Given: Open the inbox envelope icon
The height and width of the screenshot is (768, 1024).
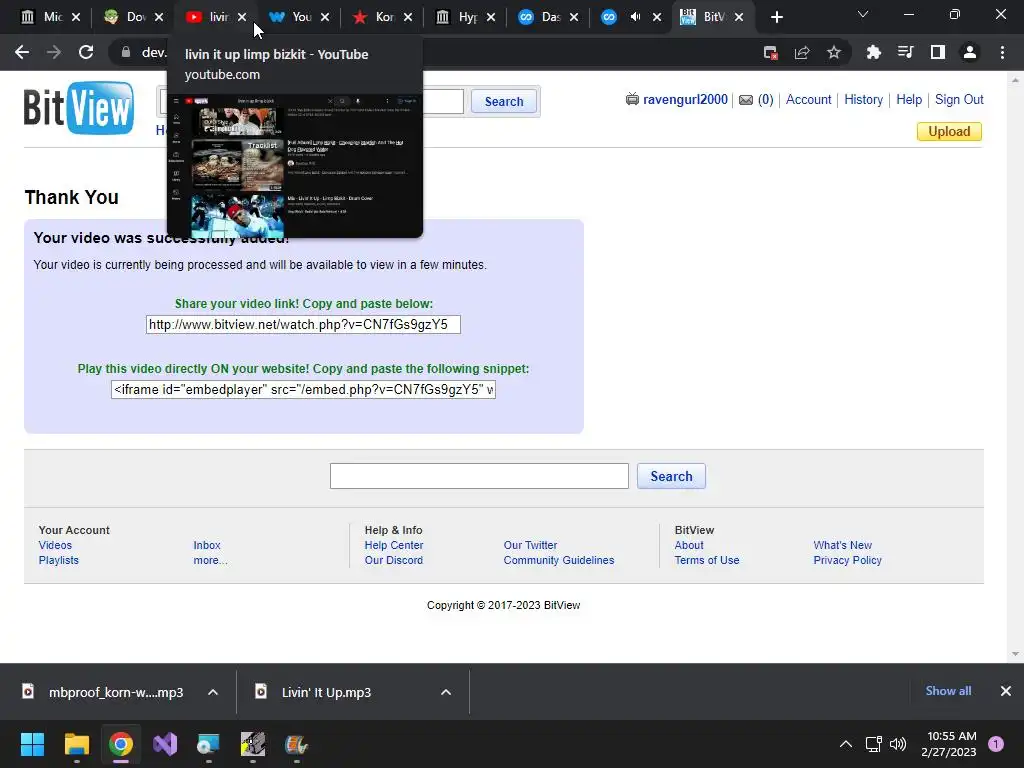Looking at the screenshot, I should point(746,100).
